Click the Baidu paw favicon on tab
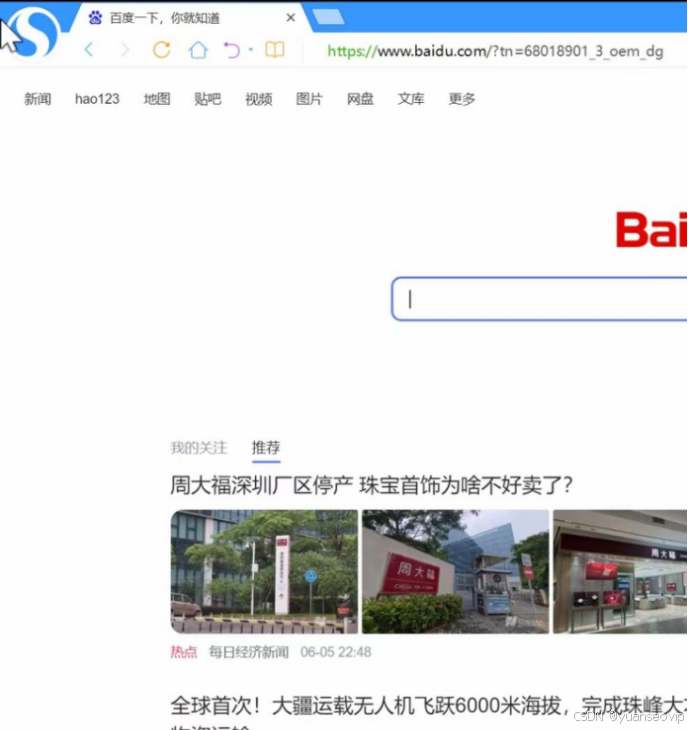The height and width of the screenshot is (730, 688). click(95, 18)
